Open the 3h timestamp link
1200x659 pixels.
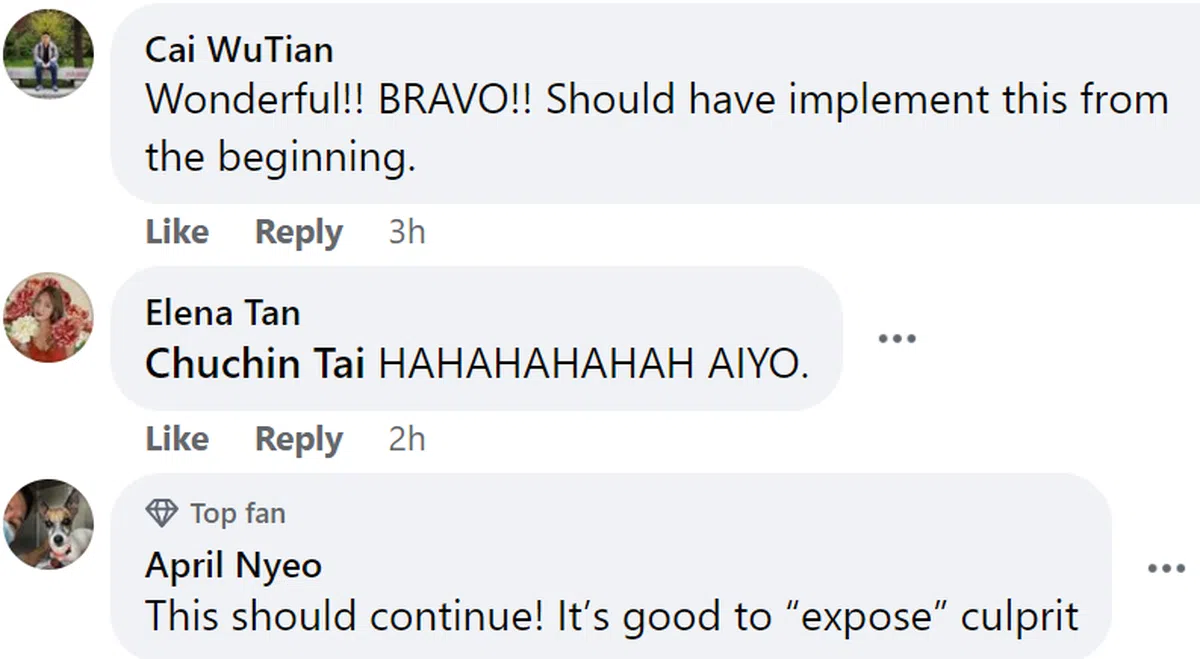(x=407, y=232)
